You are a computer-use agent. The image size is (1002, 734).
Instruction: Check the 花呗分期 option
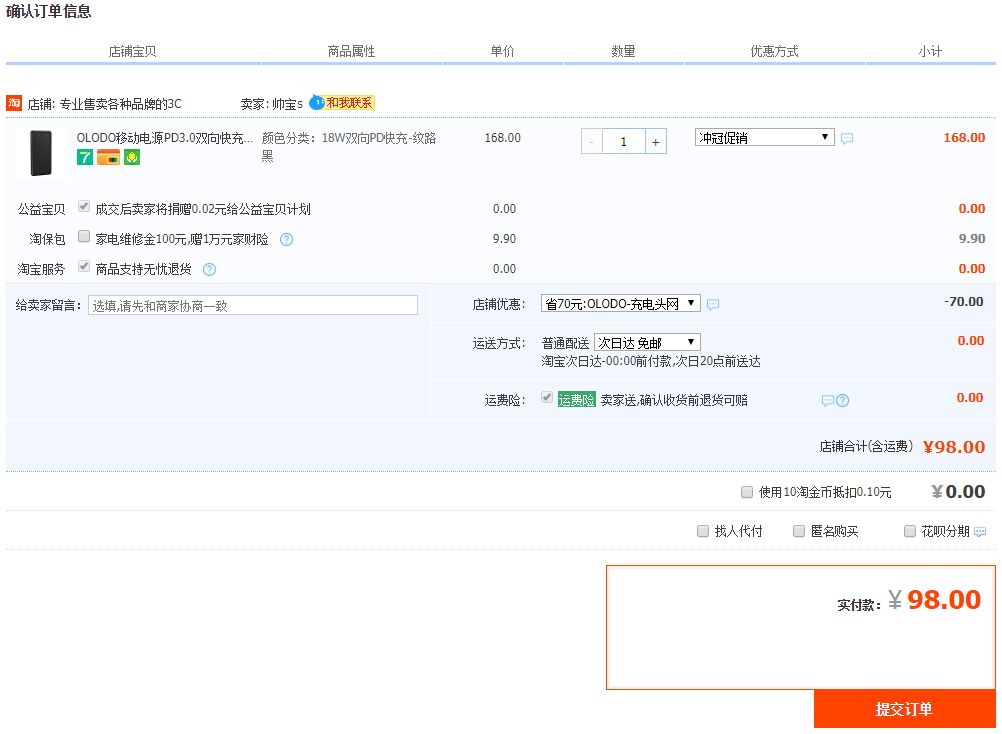click(x=910, y=531)
